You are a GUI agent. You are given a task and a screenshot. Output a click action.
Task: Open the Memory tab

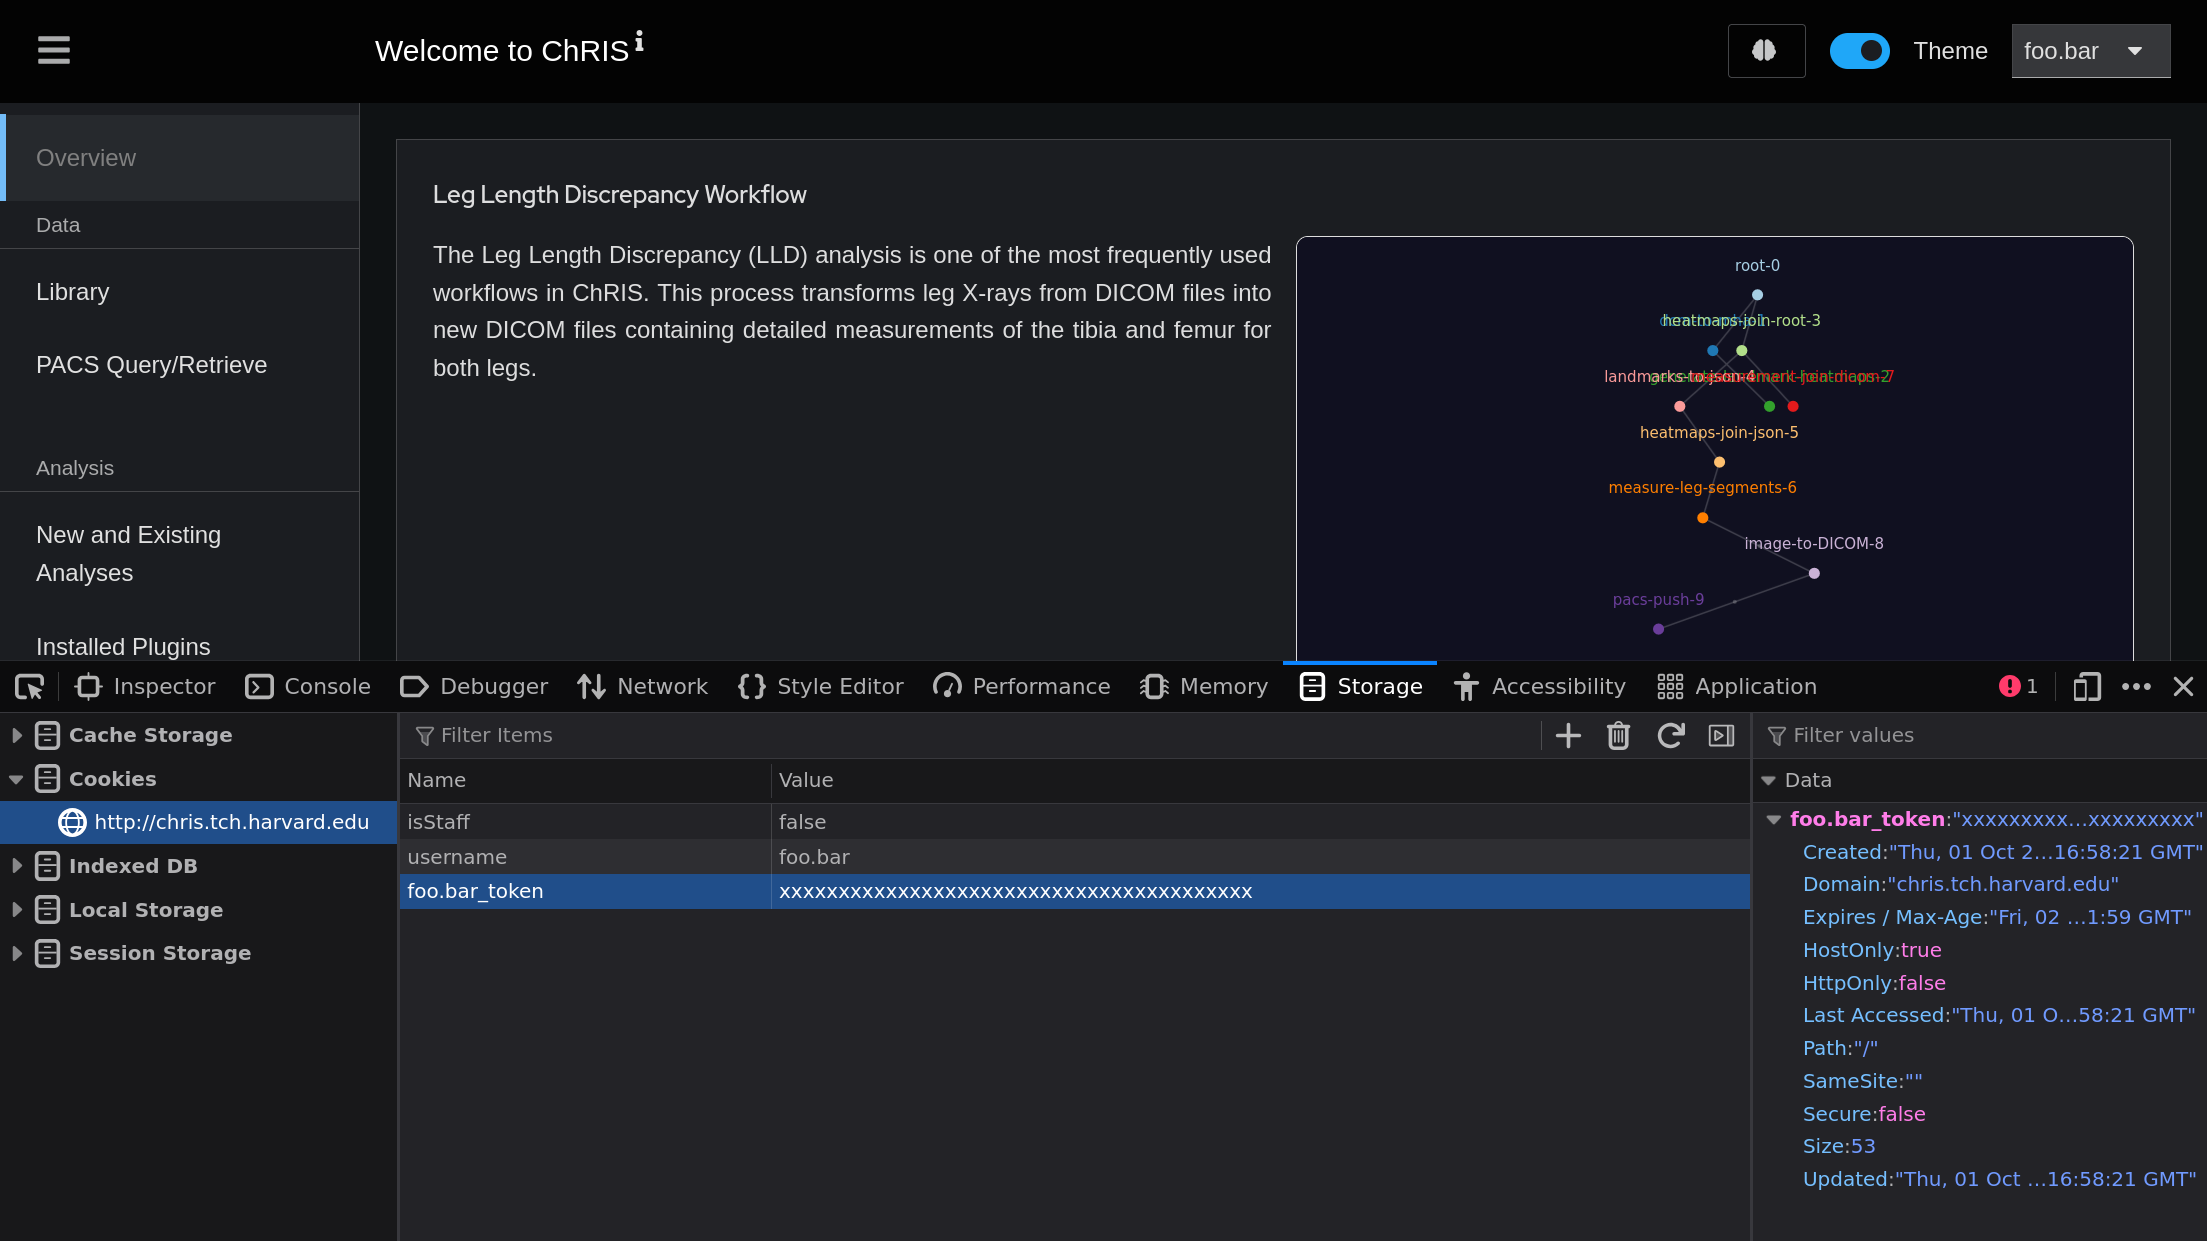coord(1204,687)
